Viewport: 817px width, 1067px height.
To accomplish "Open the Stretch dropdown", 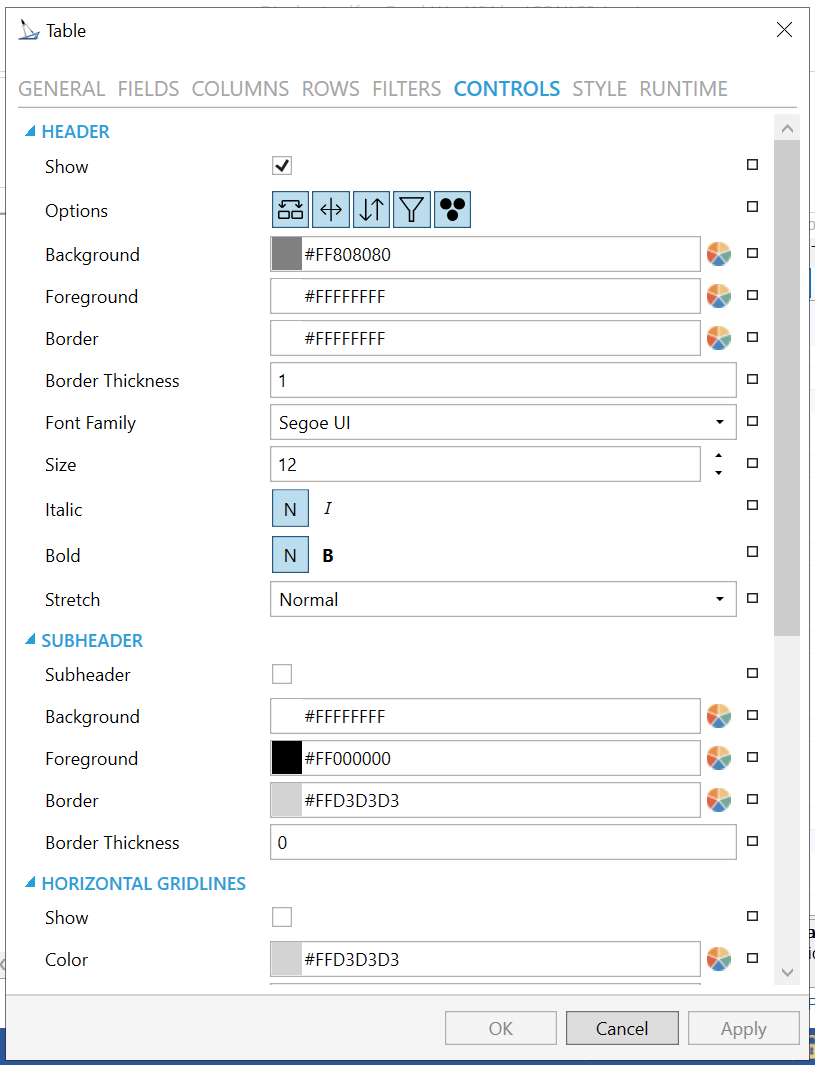I will (x=503, y=600).
